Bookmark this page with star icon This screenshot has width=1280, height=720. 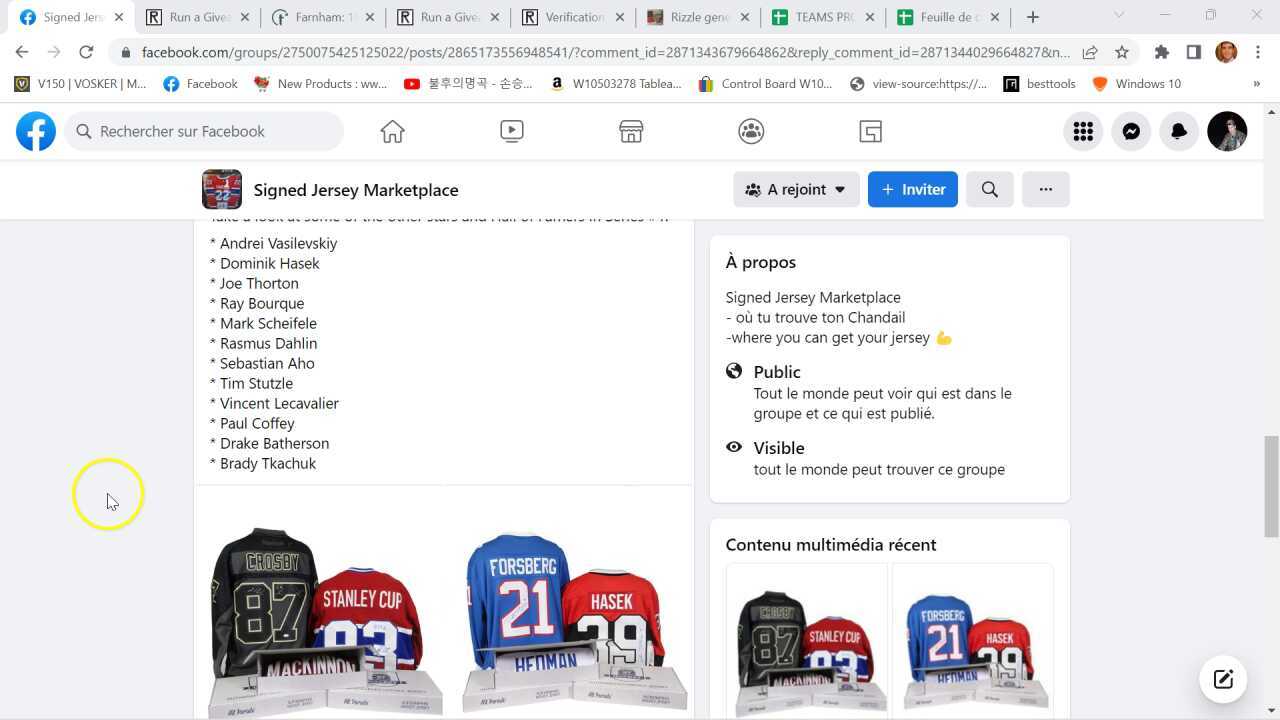1122,52
